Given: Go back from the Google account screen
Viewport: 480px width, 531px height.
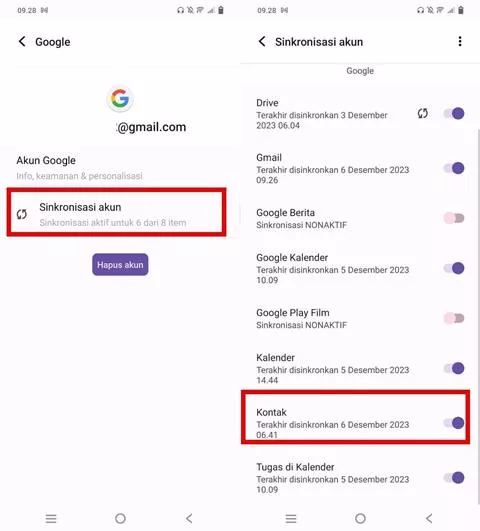Looking at the screenshot, I should coord(22,42).
